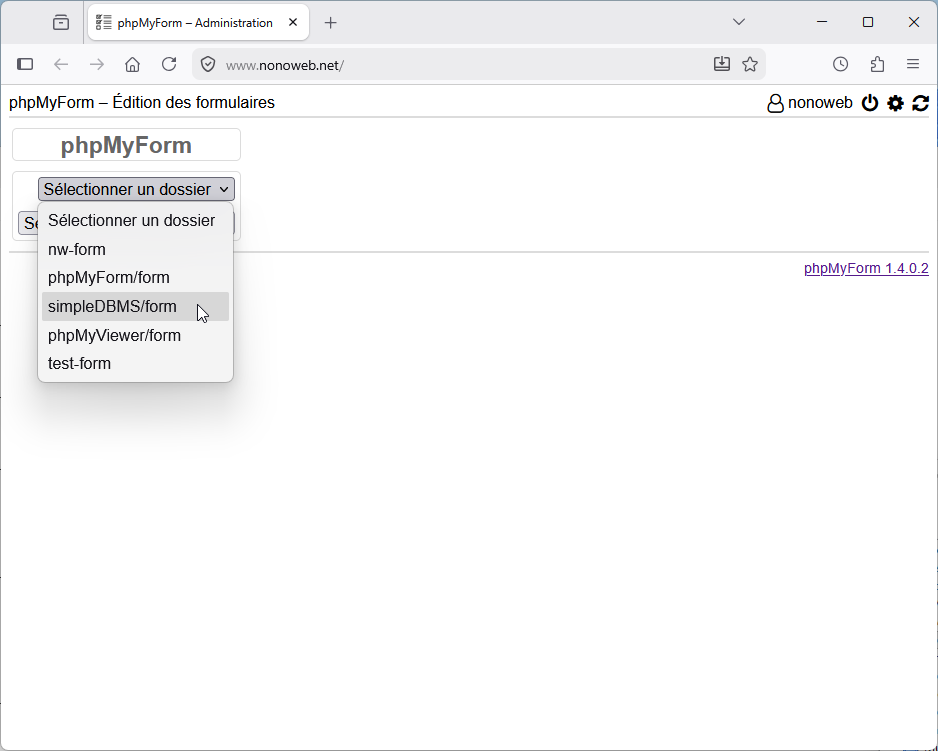Click the nonoweb user account icon
The image size is (938, 751).
click(x=775, y=103)
